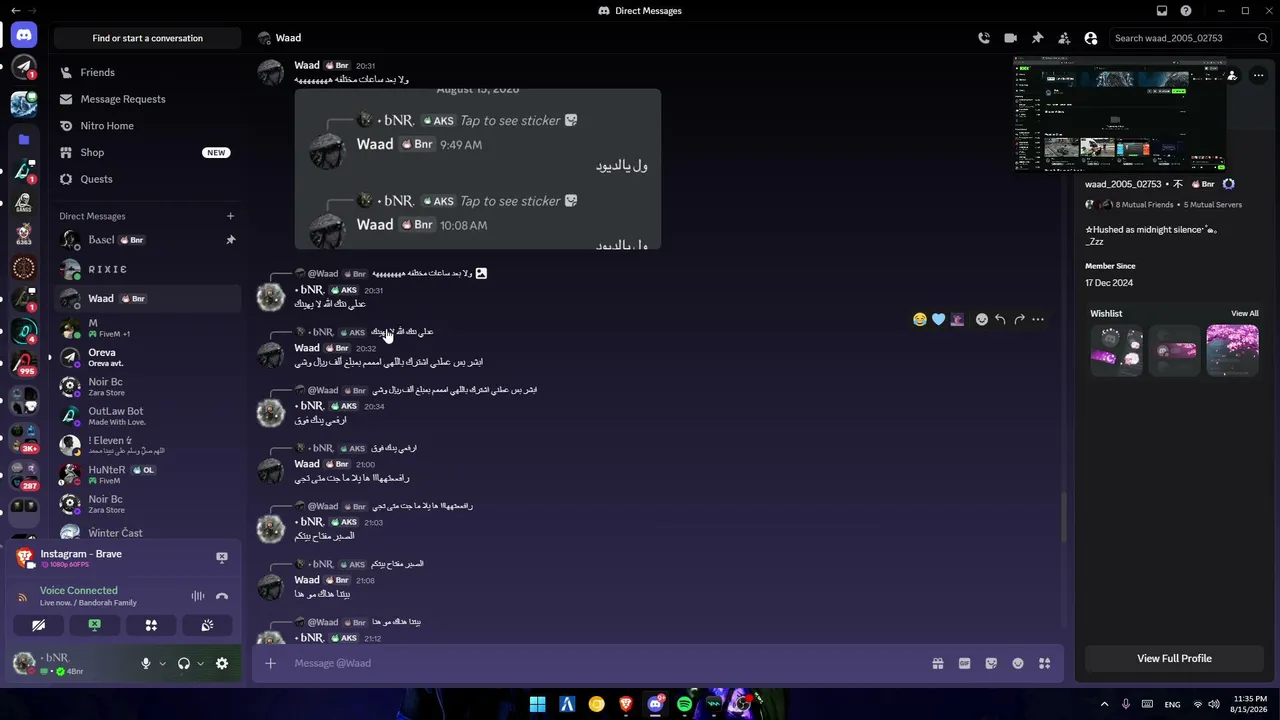Open Spotify from the taskbar

tap(684, 704)
